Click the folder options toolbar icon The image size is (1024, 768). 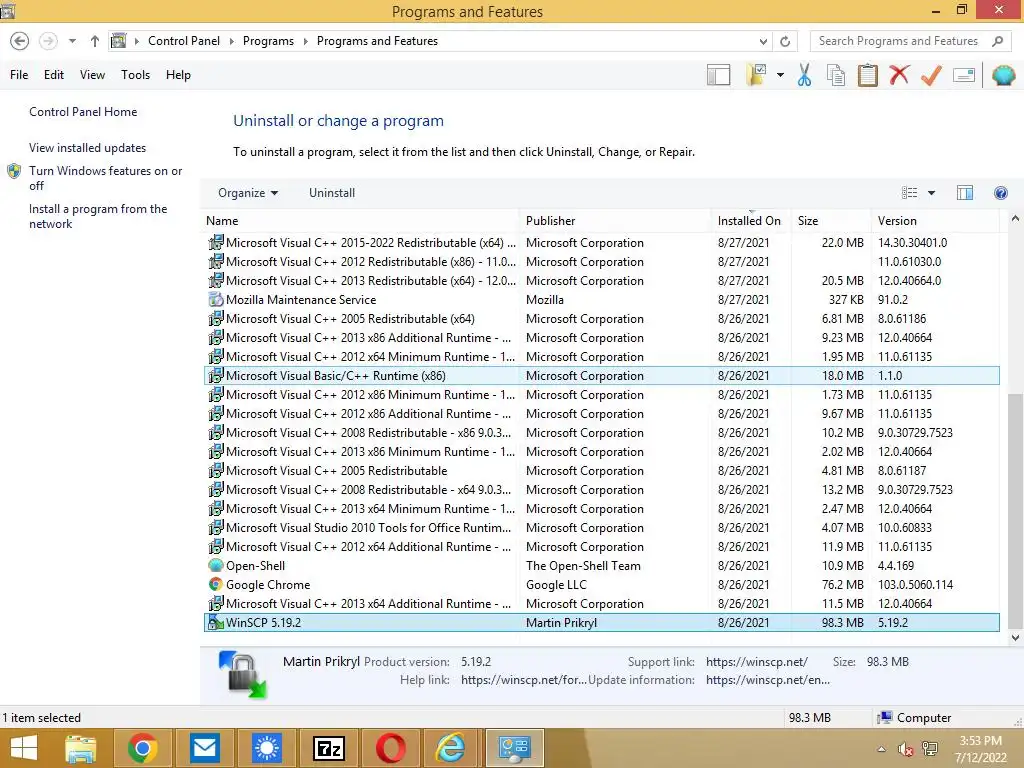(x=756, y=75)
